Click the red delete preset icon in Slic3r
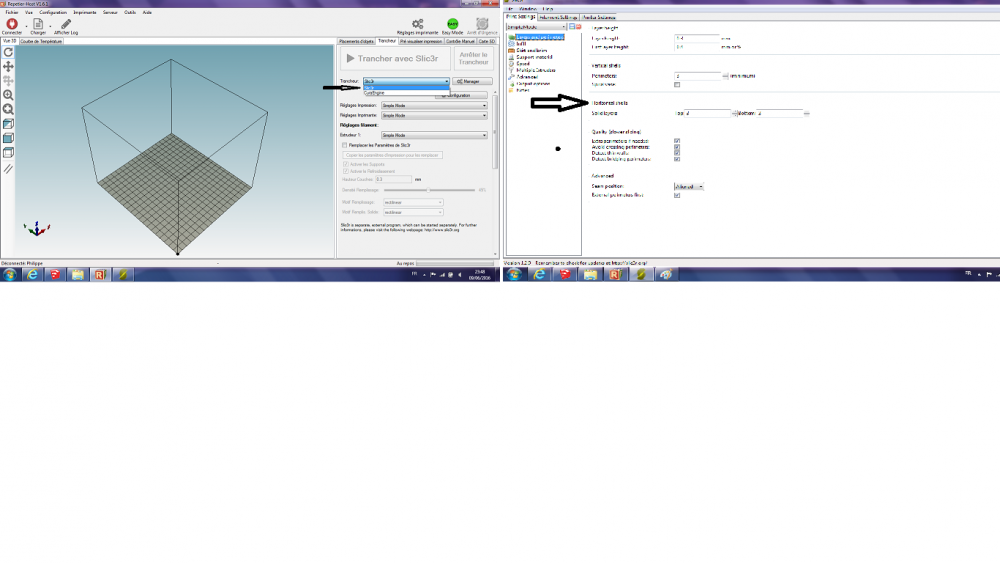Viewport: 1000px width, 563px height. coord(578,27)
